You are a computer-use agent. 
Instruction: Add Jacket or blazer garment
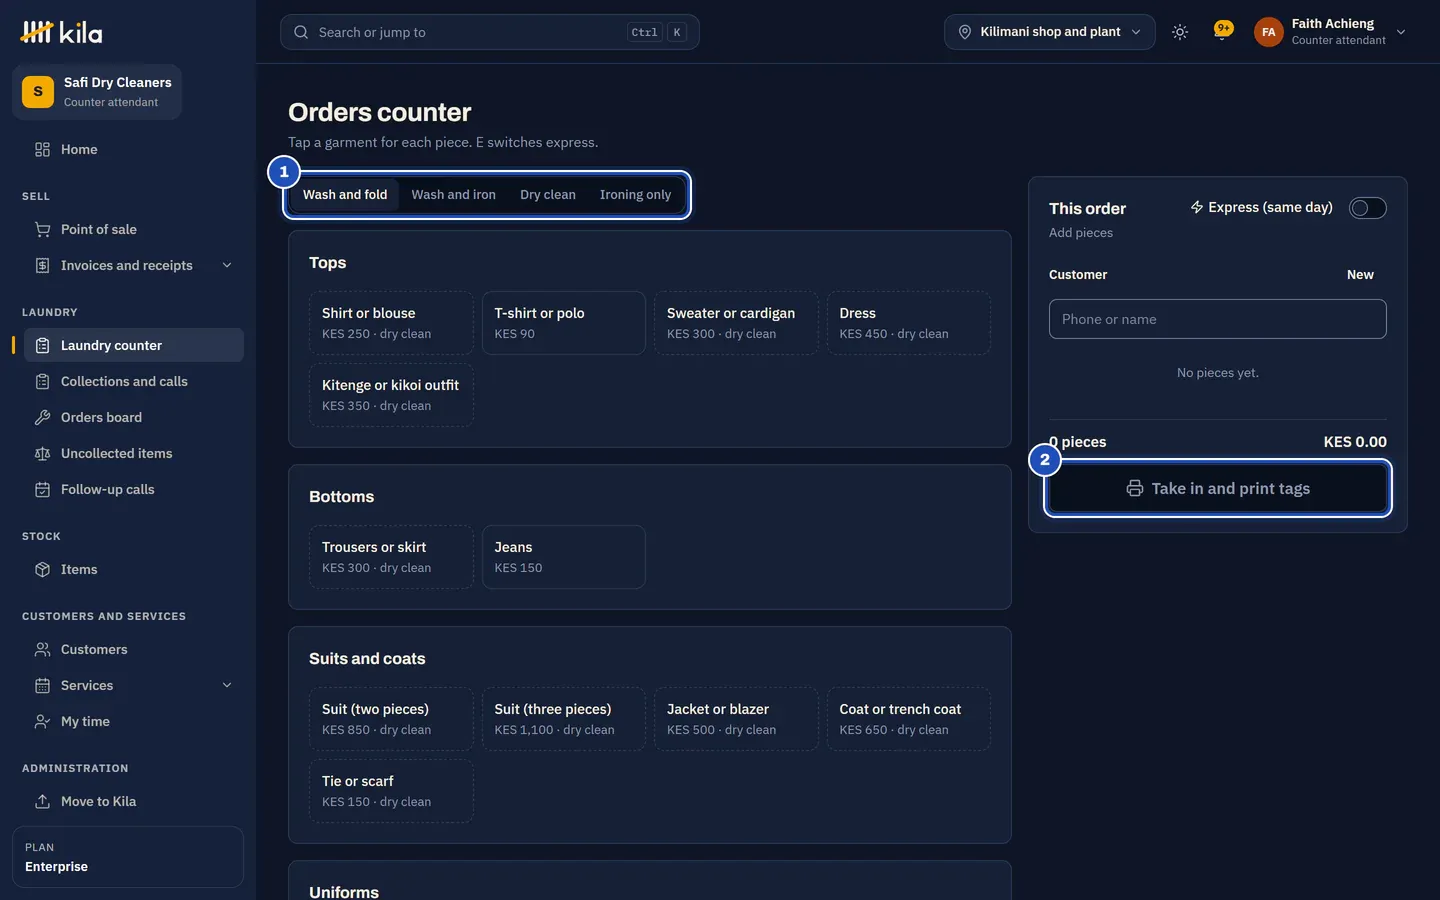[x=736, y=719]
